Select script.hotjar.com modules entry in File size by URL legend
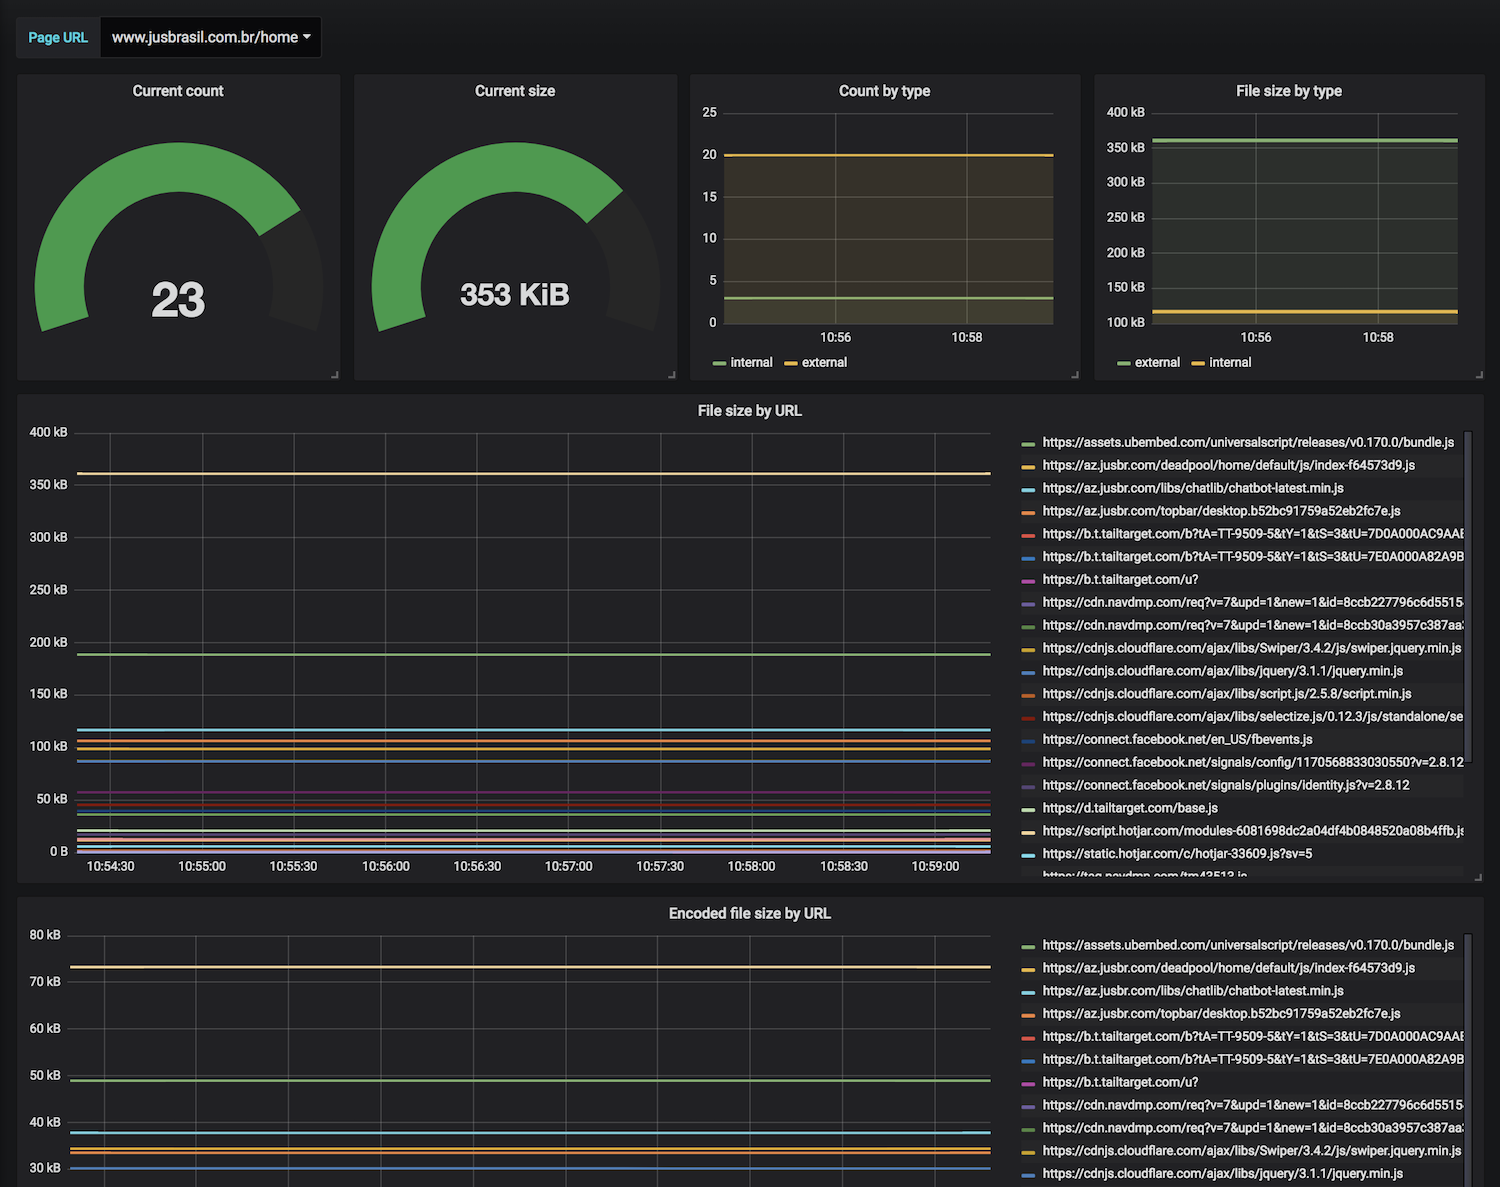Viewport: 1500px width, 1187px height. coord(1253,831)
